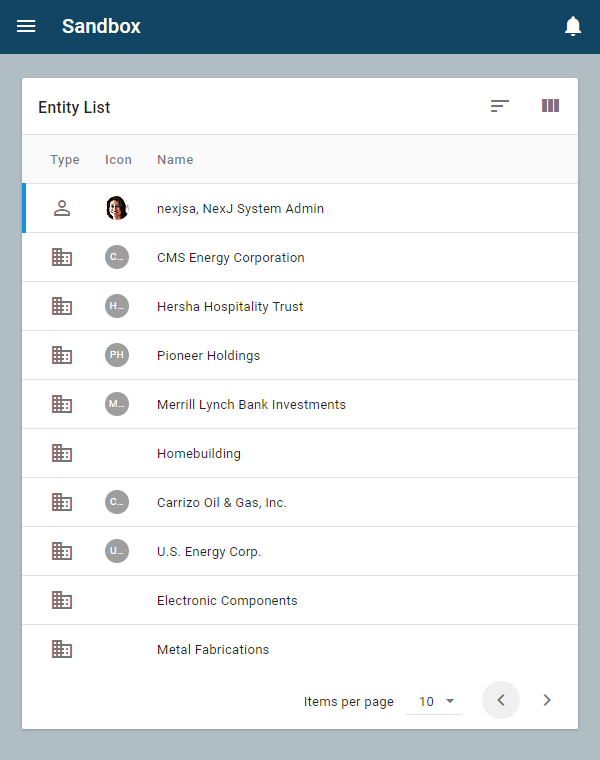
Task: Open the notifications bell
Action: click(573, 26)
